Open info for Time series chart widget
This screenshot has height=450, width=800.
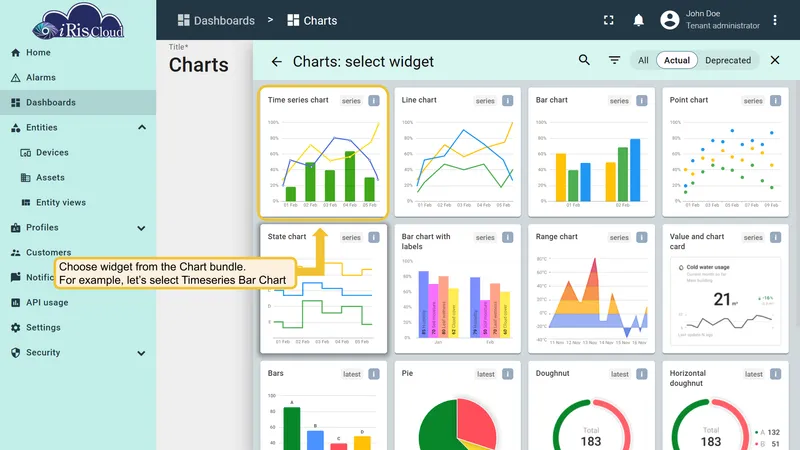pyautogui.click(x=374, y=101)
